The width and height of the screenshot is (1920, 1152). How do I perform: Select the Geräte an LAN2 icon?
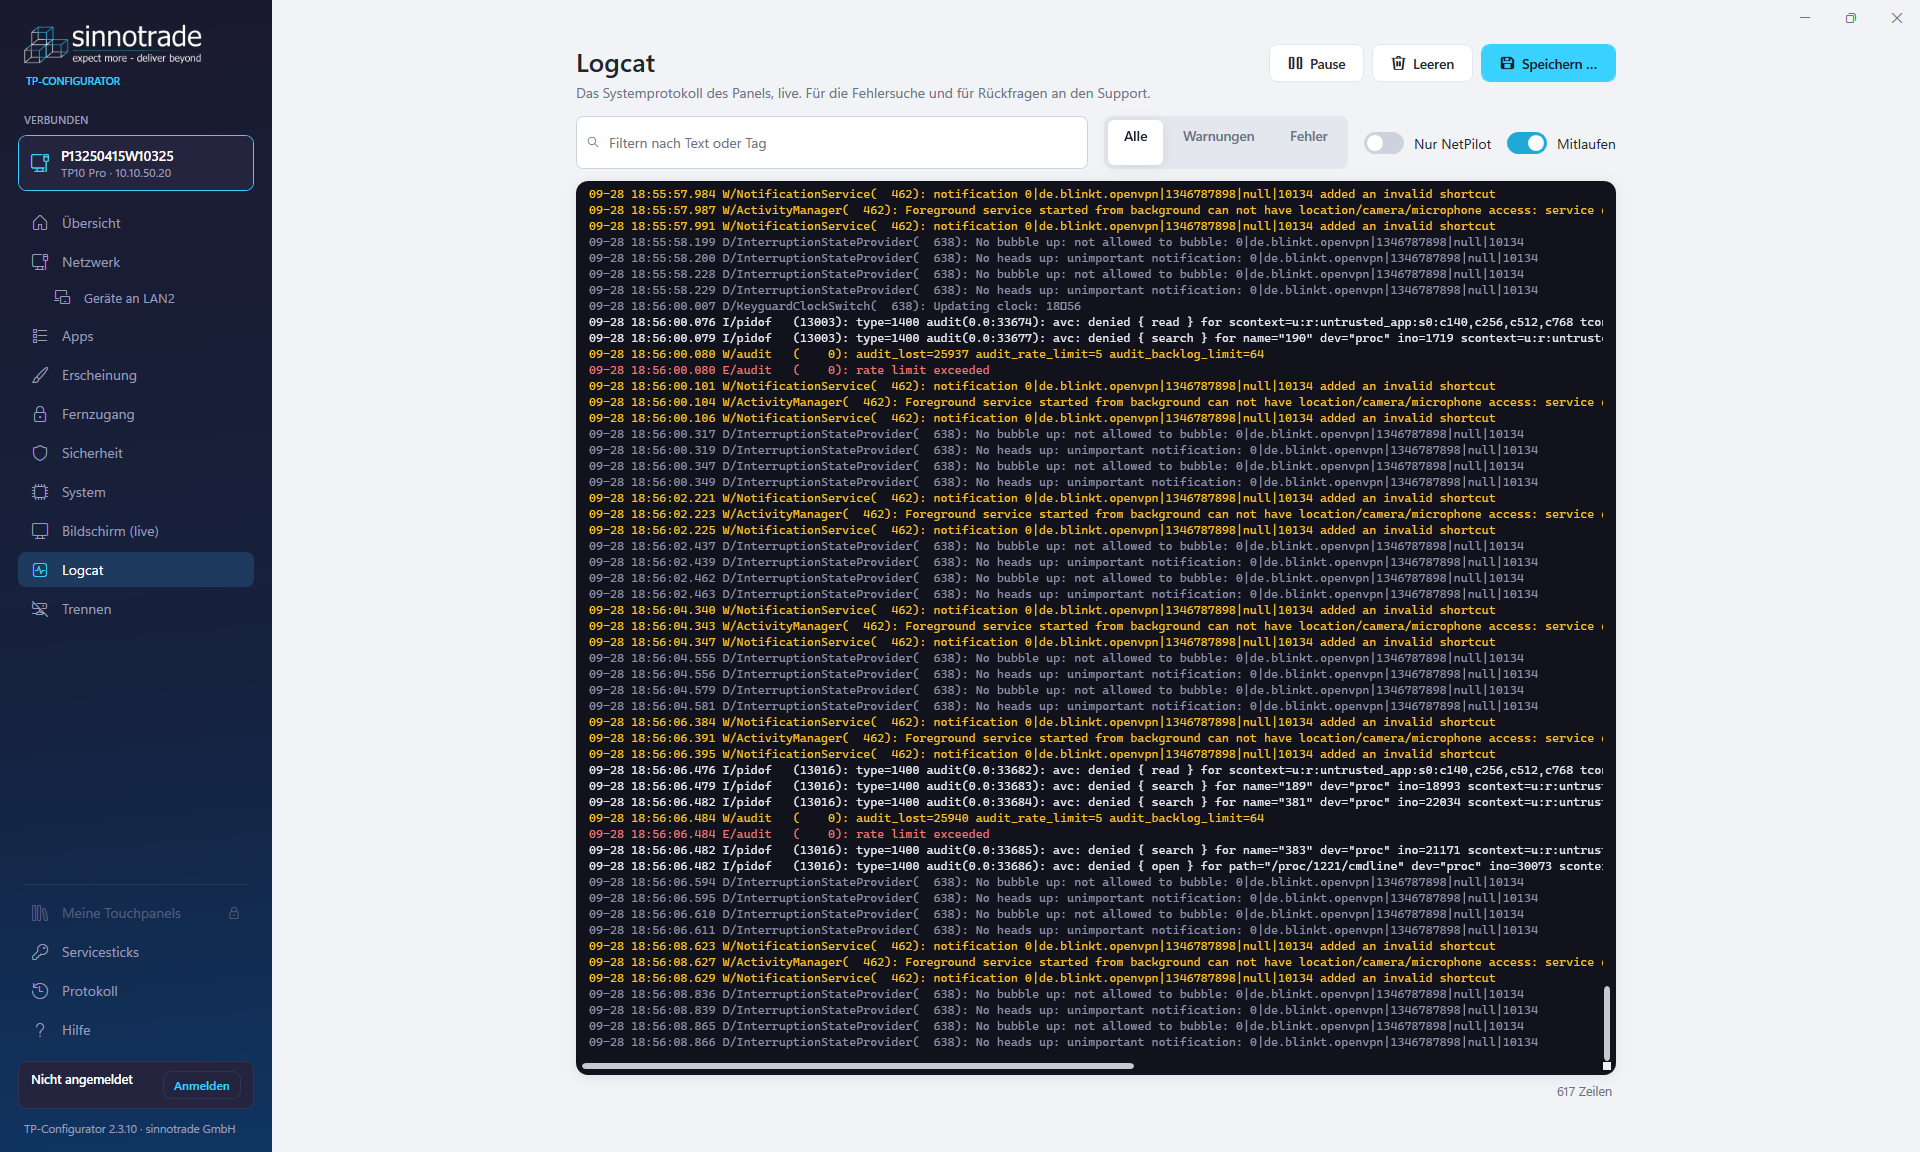pos(62,298)
